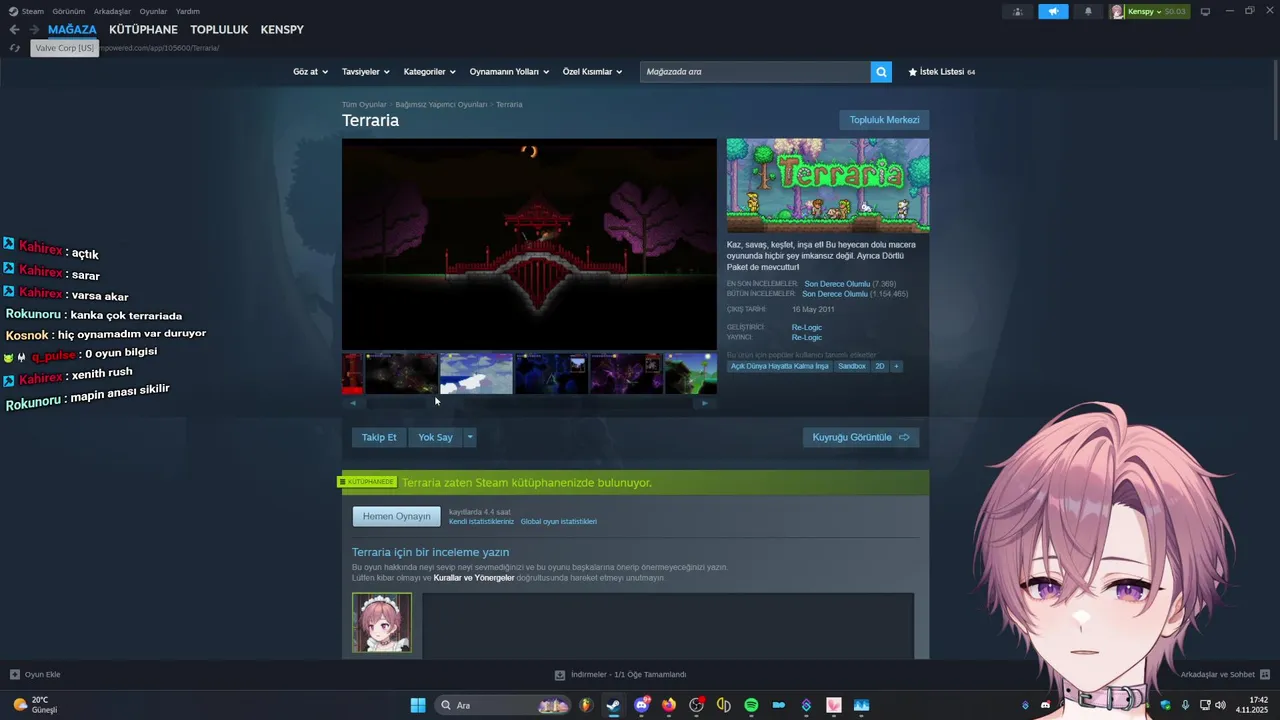Open Discord from the taskbar
This screenshot has width=1280, height=720.
641,705
